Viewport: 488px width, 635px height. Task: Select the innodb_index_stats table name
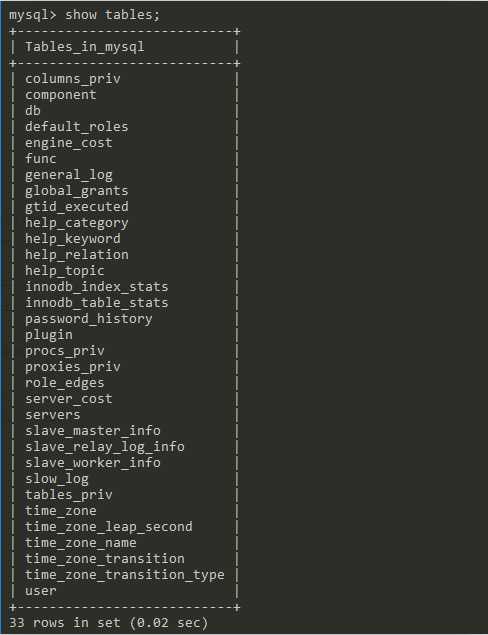(97, 287)
